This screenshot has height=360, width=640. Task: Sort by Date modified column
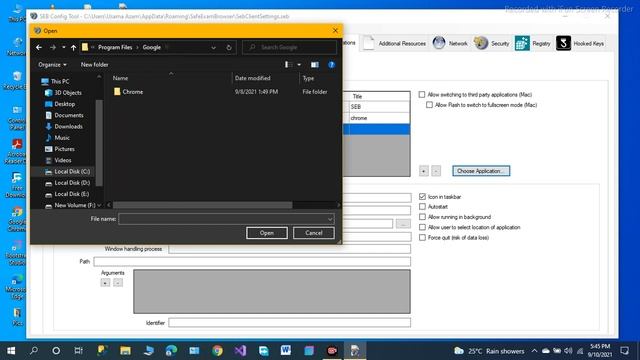pyautogui.click(x=252, y=78)
